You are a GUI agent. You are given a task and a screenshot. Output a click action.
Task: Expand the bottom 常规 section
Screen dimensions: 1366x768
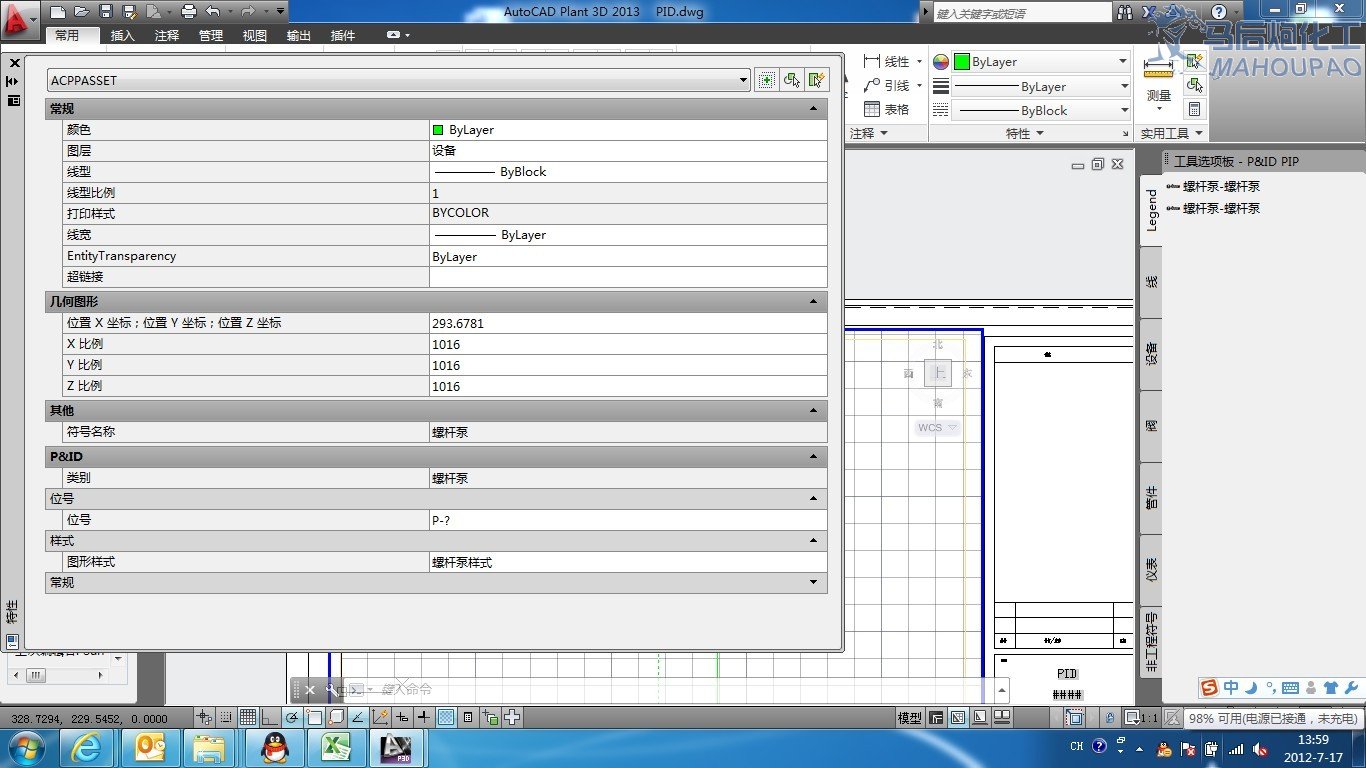coord(813,582)
